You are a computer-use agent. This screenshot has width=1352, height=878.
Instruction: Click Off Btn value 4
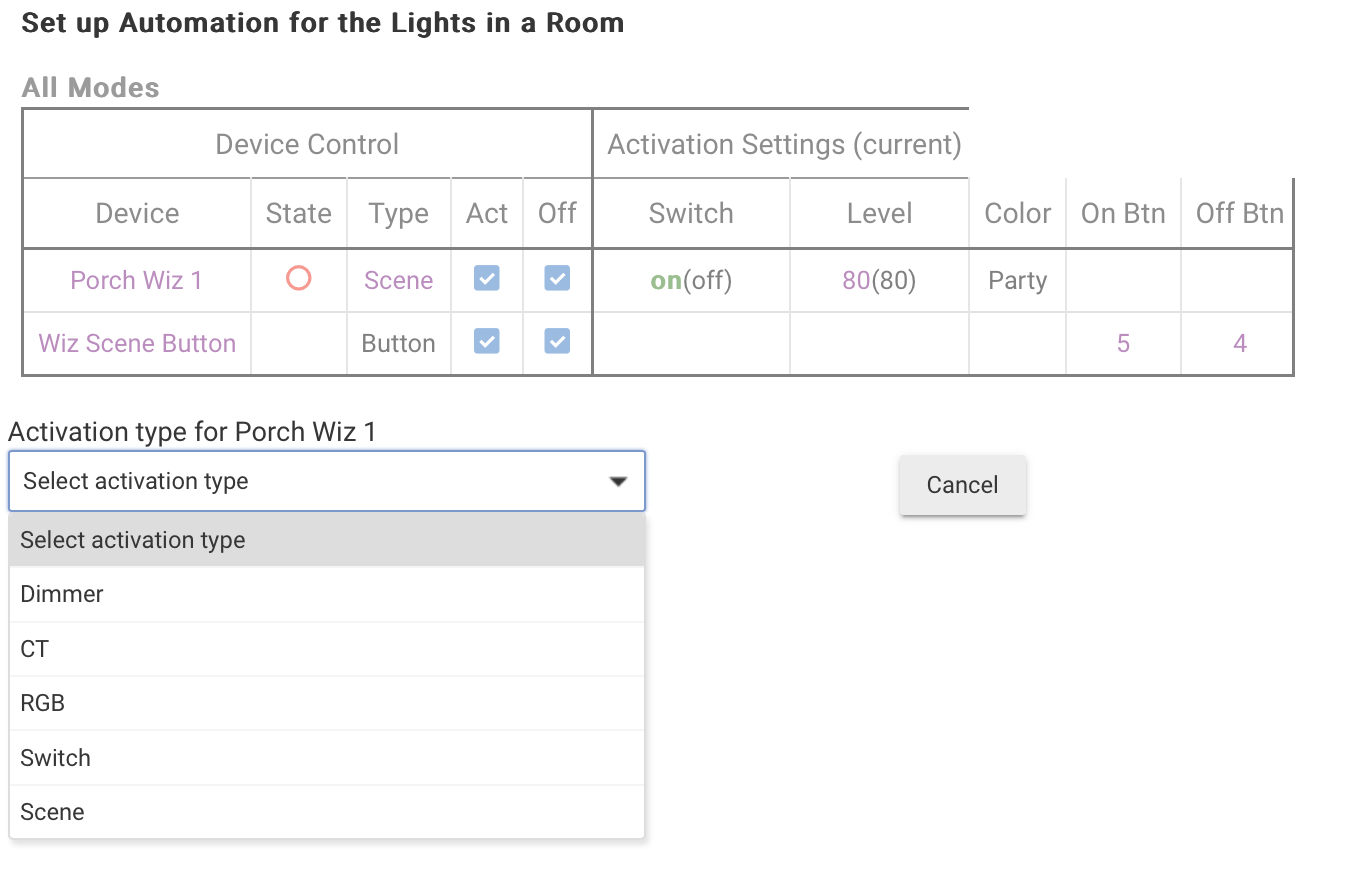click(1240, 343)
